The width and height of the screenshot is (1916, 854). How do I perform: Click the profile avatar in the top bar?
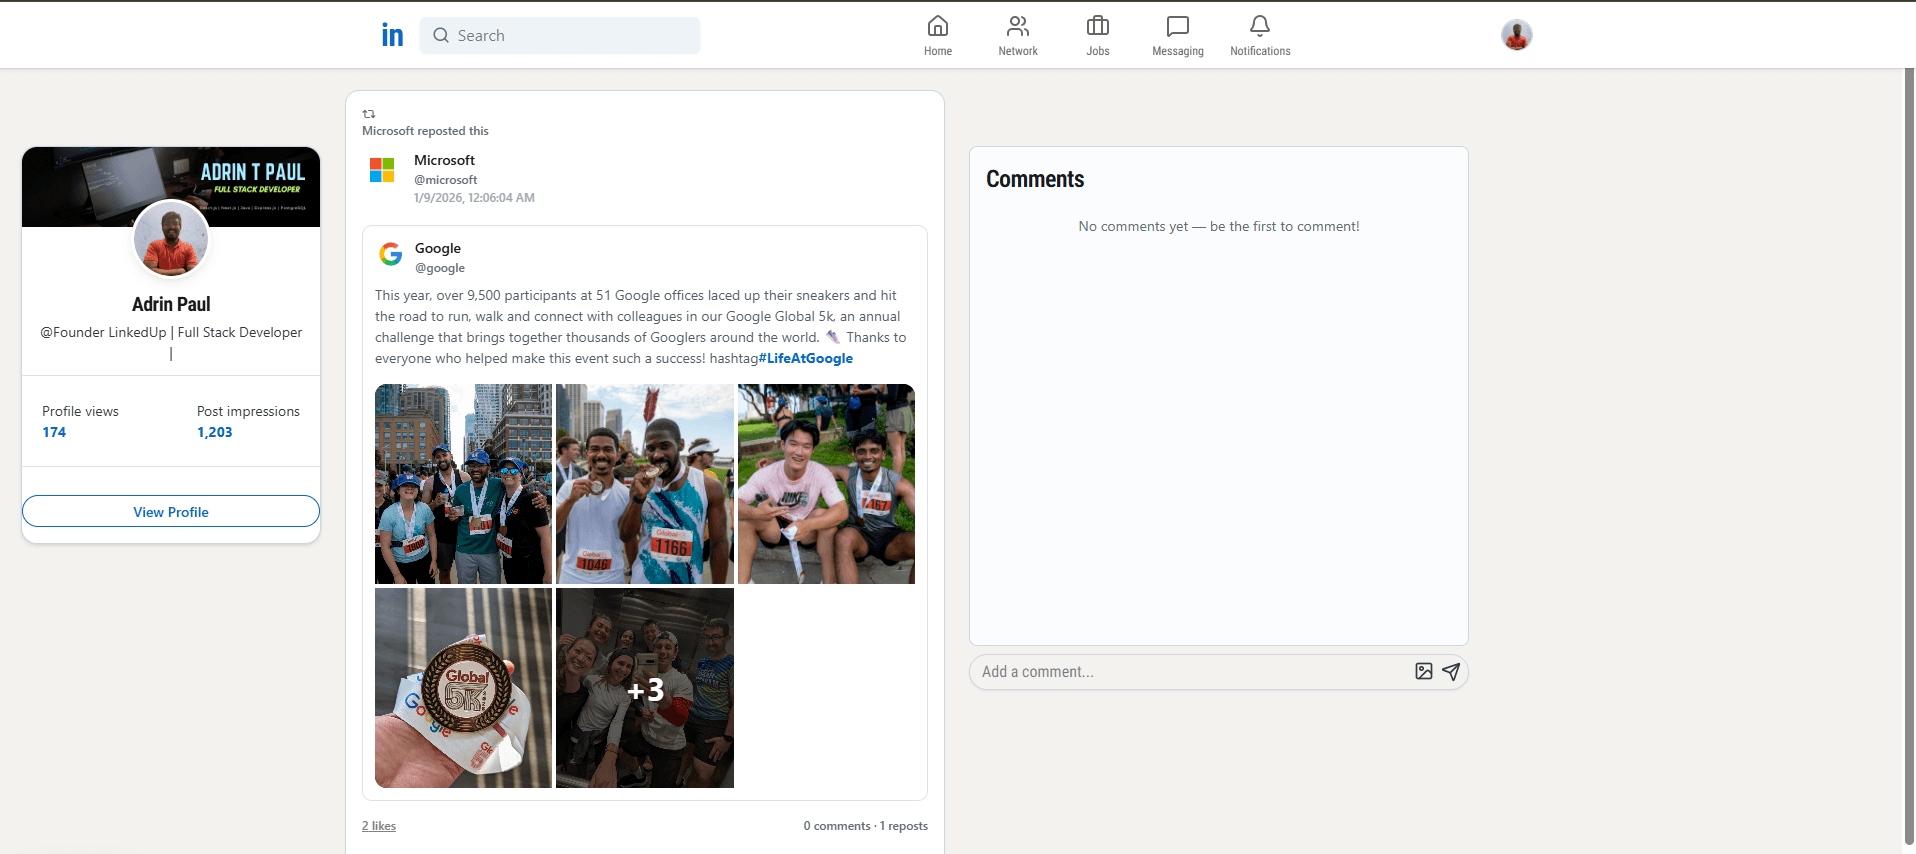(x=1517, y=35)
